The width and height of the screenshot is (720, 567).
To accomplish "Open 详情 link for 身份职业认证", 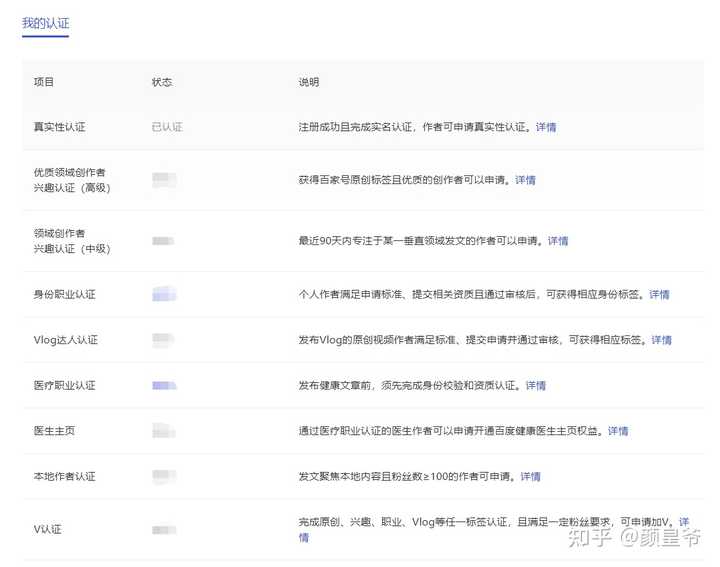I will [x=659, y=294].
